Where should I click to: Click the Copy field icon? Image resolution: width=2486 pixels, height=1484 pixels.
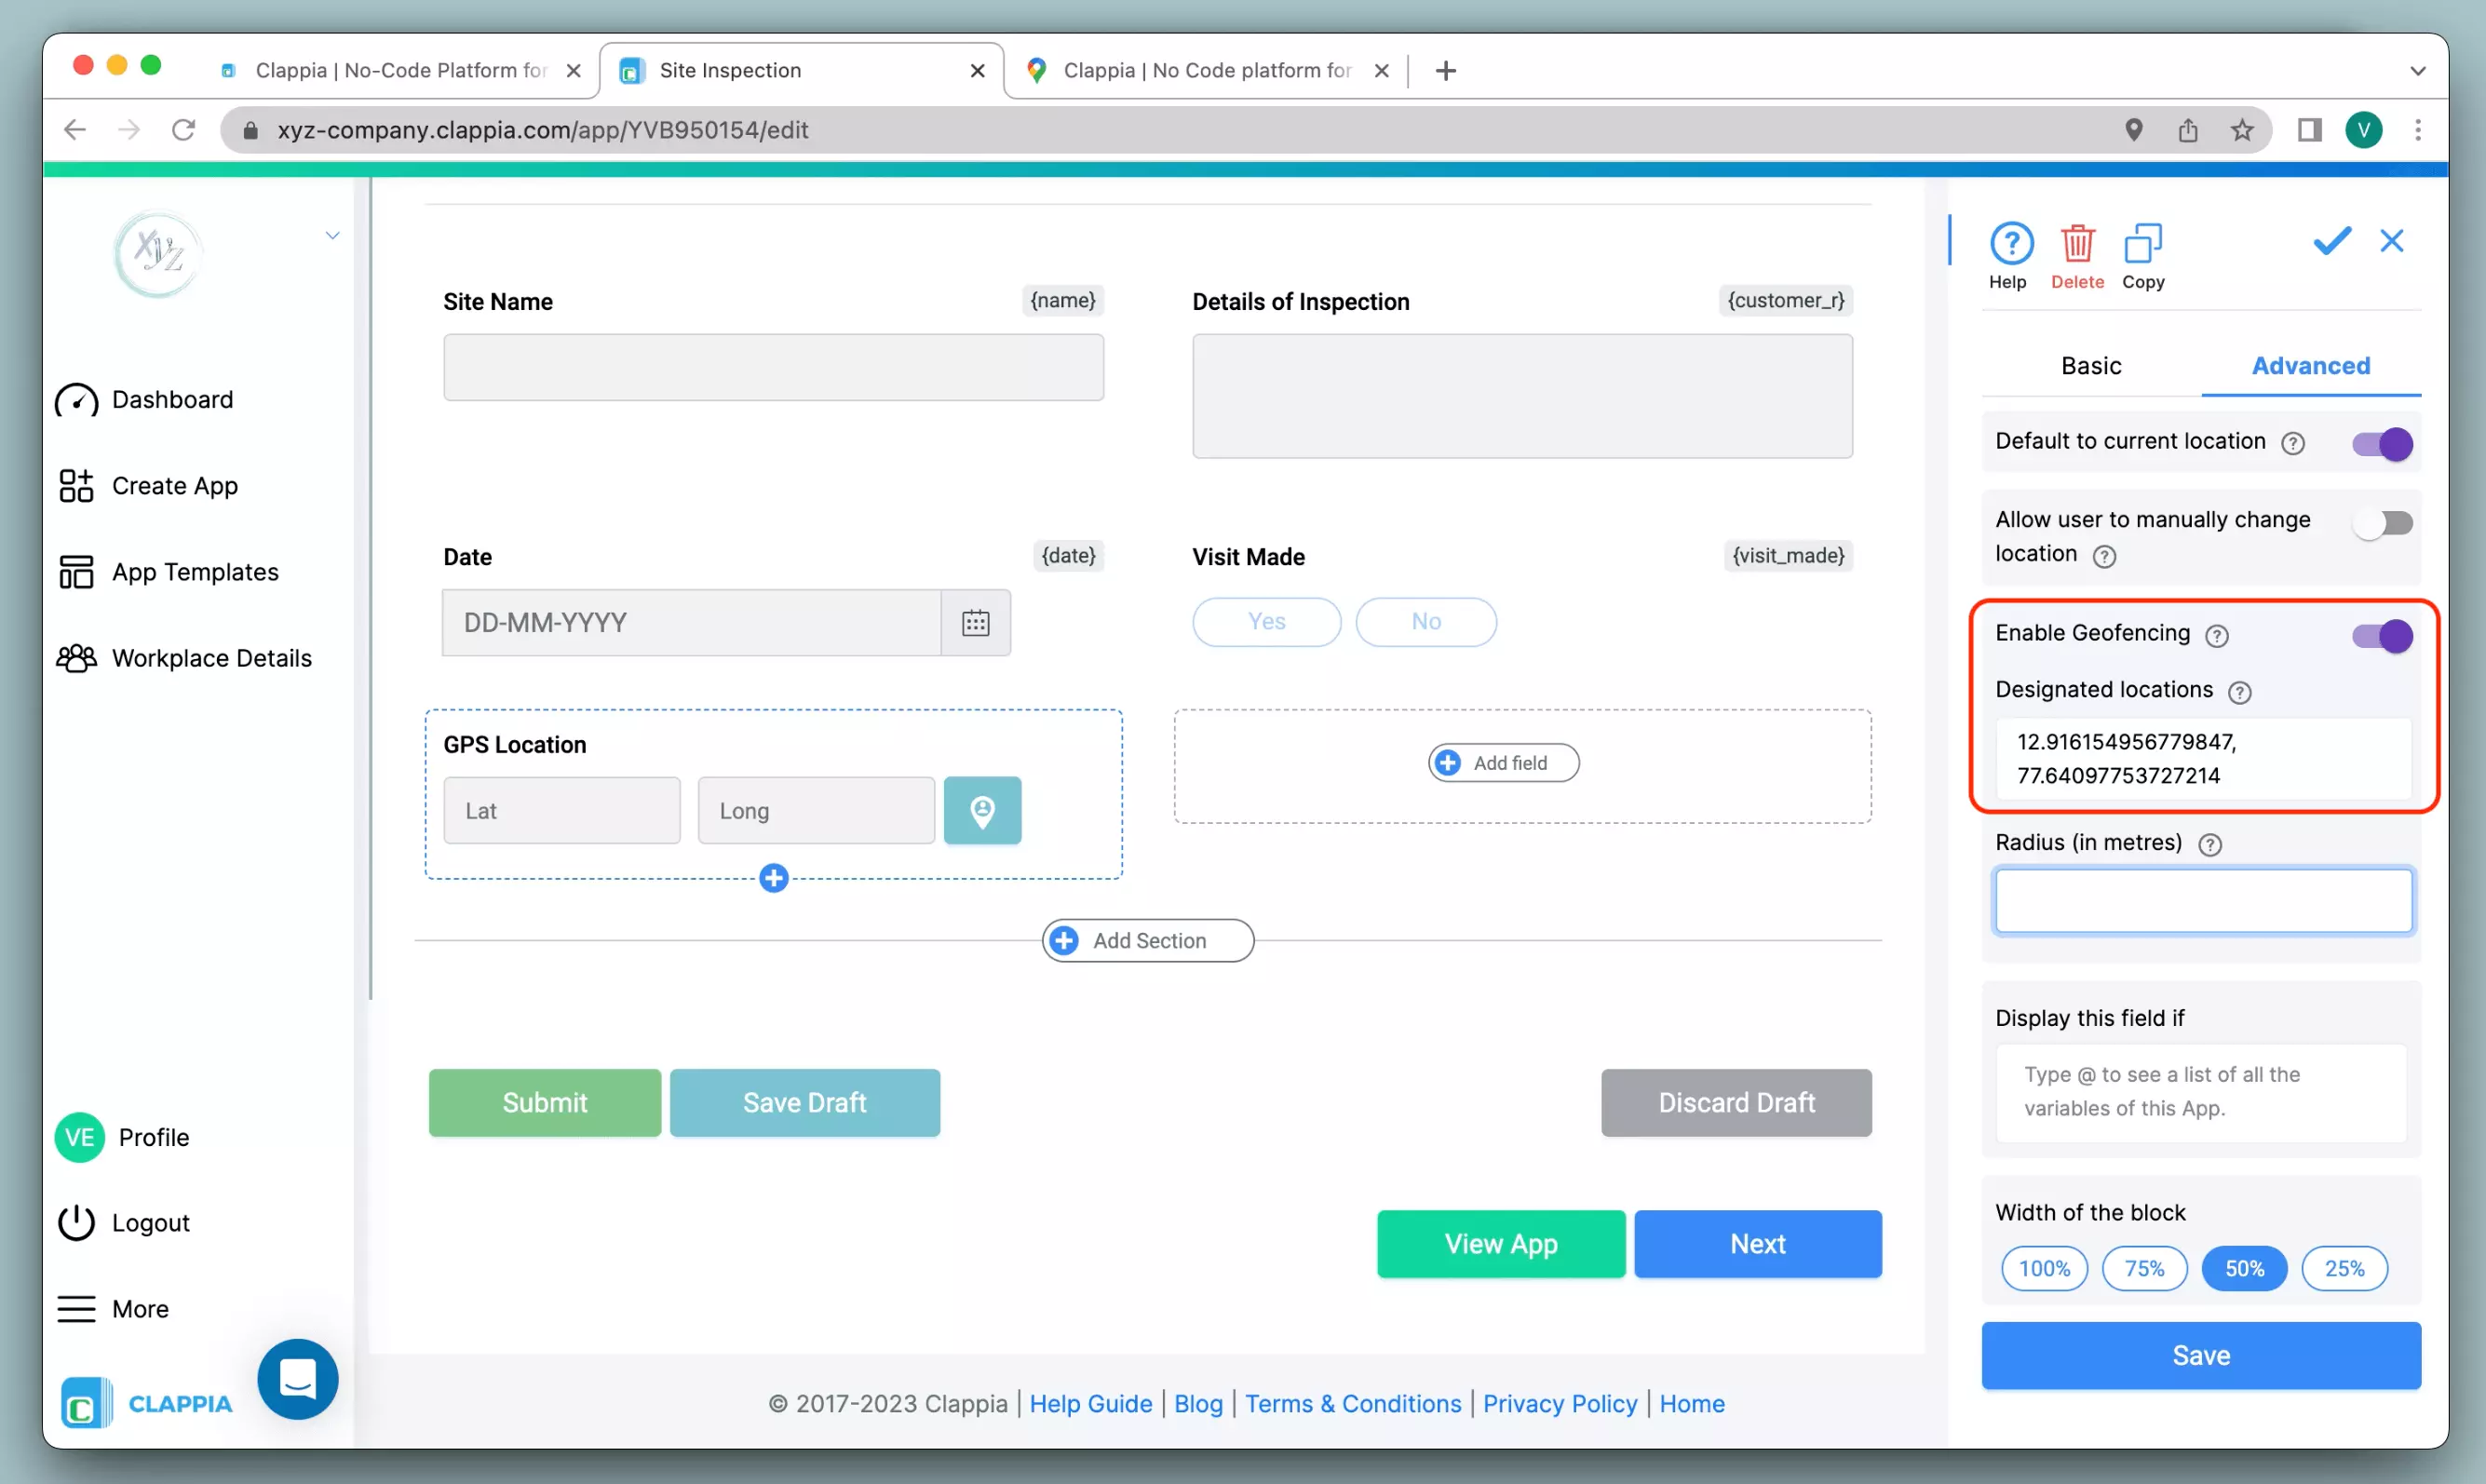[x=2143, y=243]
